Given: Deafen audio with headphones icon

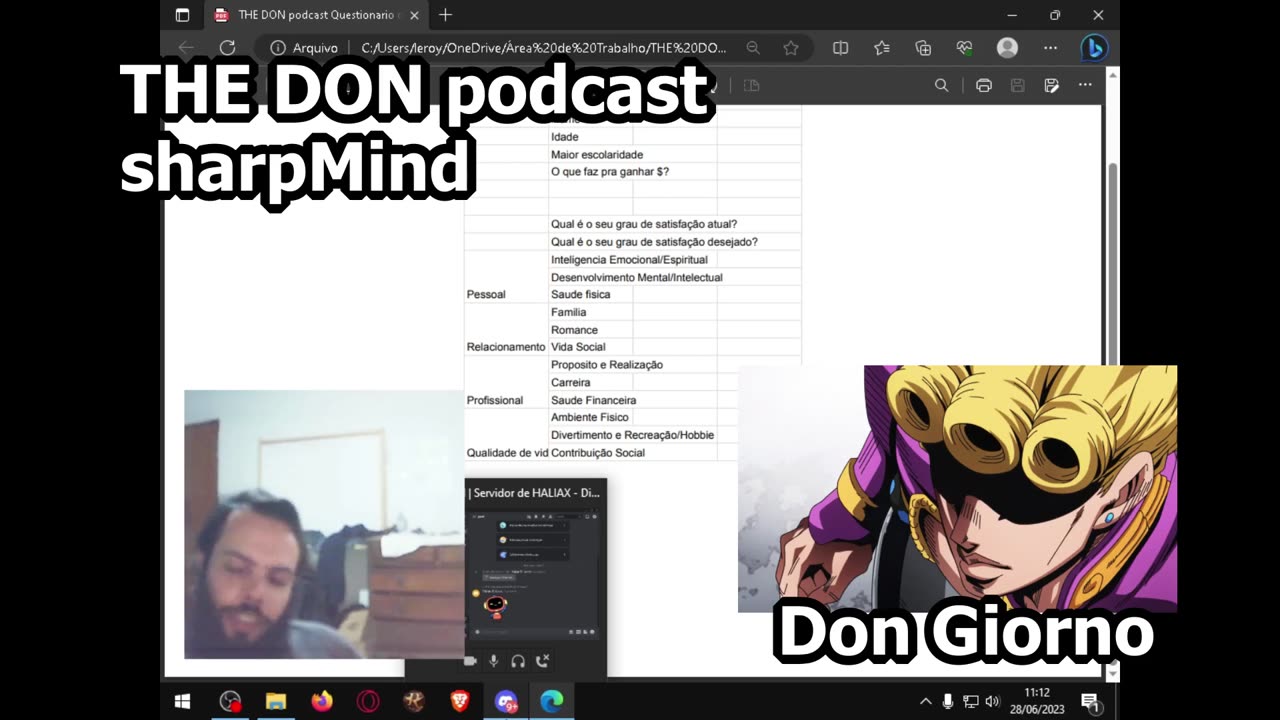Looking at the screenshot, I should pos(518,661).
